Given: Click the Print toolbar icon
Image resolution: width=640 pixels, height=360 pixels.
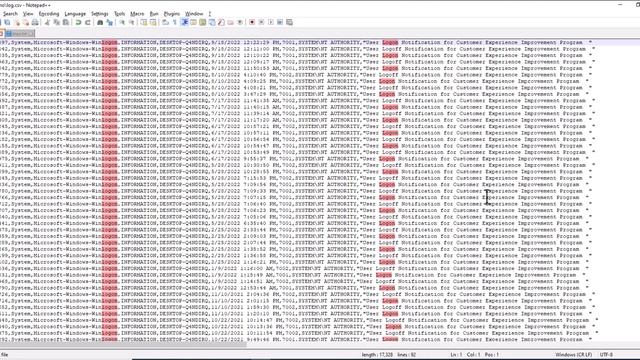Looking at the screenshot, I should (35, 22).
